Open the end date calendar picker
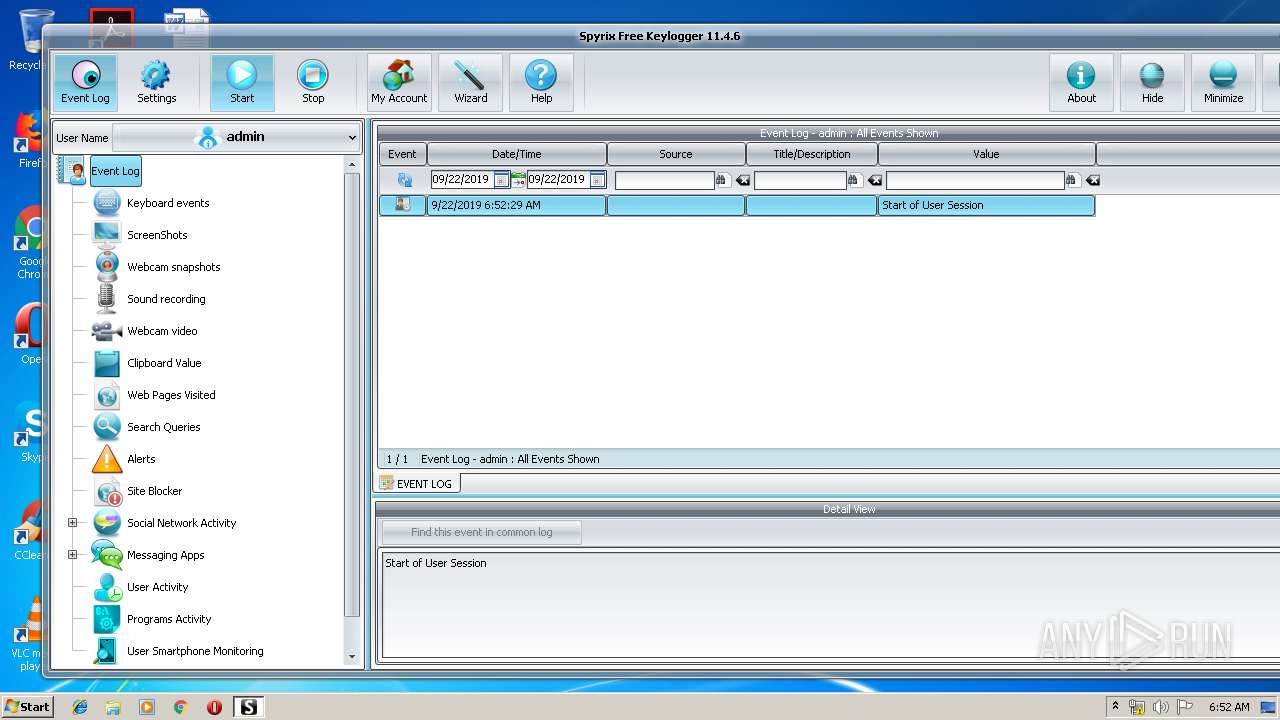The height and width of the screenshot is (720, 1280). [x=597, y=180]
